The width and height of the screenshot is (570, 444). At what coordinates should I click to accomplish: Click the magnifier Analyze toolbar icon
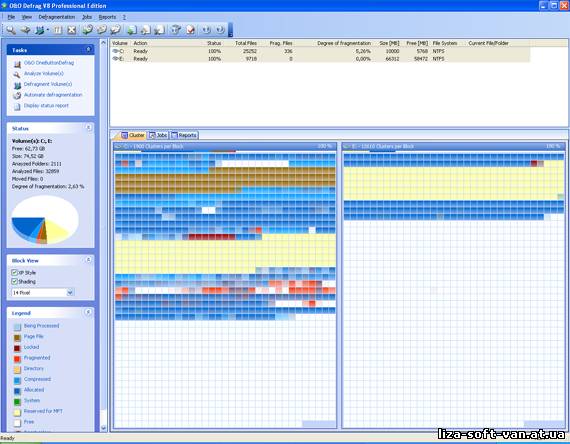(11, 30)
